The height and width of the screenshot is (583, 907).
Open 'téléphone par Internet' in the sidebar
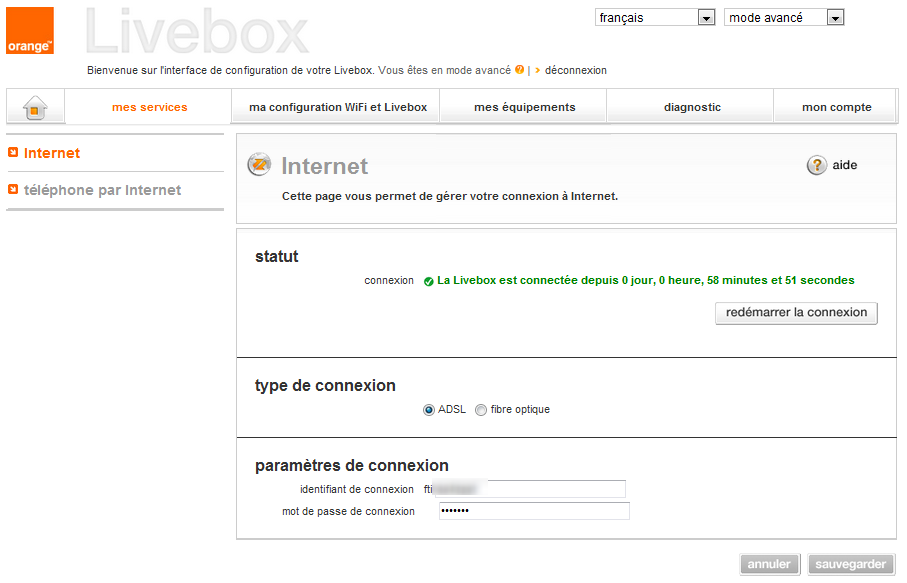[x=102, y=190]
